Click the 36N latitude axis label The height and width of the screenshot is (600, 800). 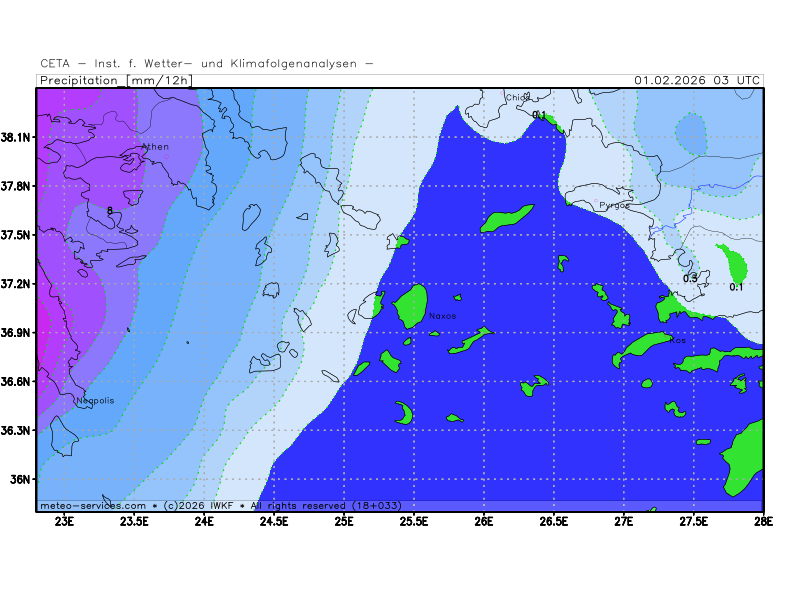point(22,479)
